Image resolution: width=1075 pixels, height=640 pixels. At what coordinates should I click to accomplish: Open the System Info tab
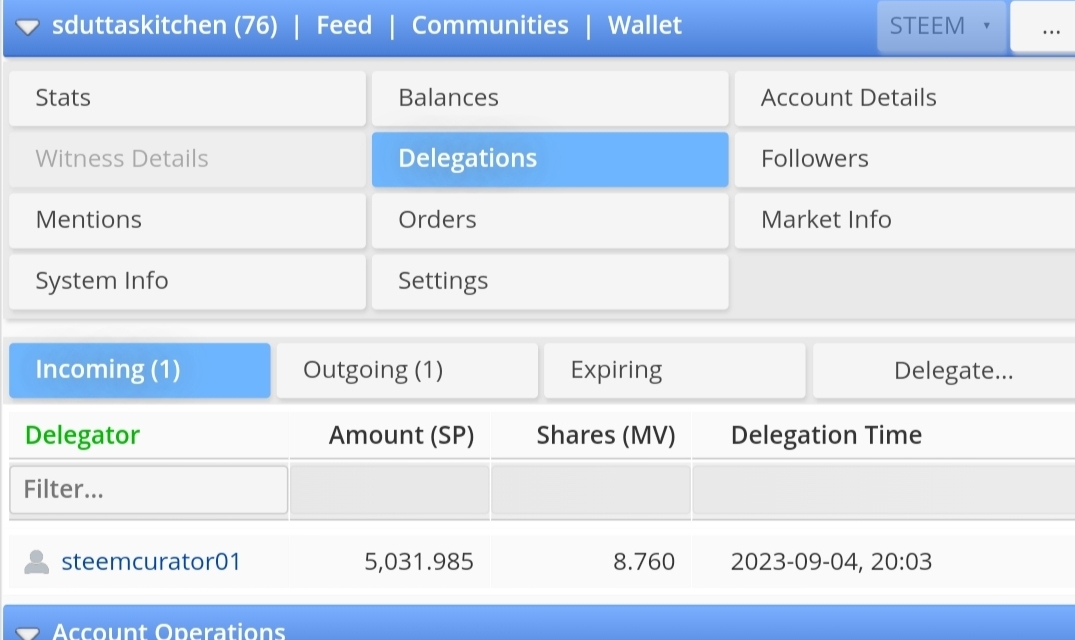click(187, 281)
